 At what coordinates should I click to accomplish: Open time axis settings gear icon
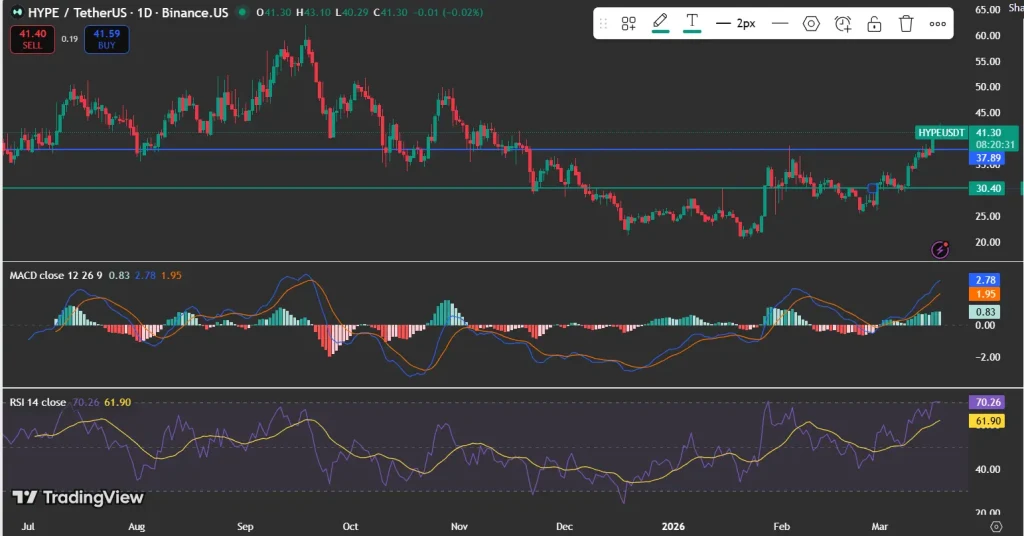tap(996, 526)
